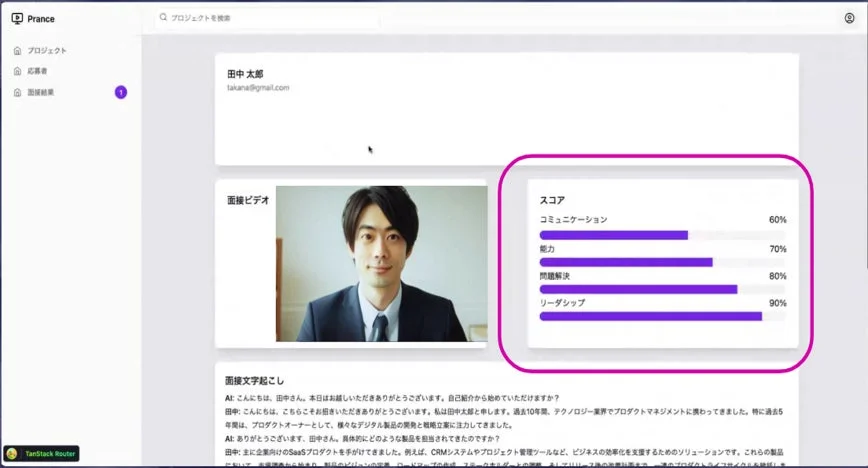
Task: Click the 面接ビデオ label
Action: 248,200
